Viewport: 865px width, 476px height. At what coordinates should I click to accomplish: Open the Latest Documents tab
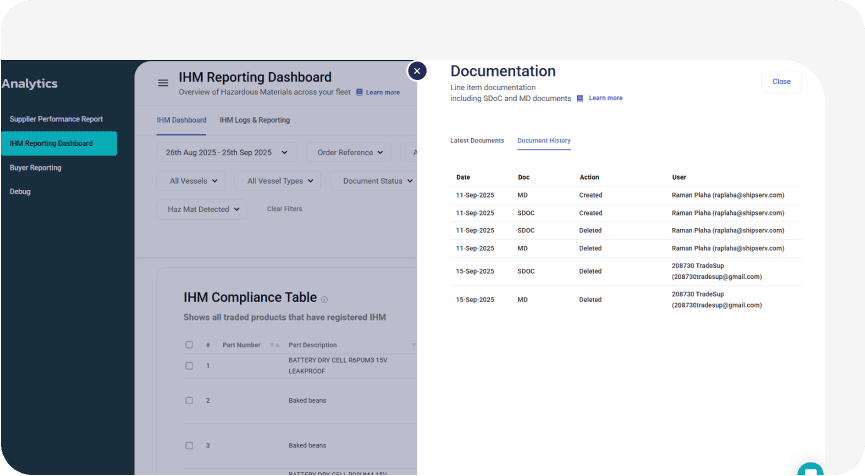(x=477, y=141)
